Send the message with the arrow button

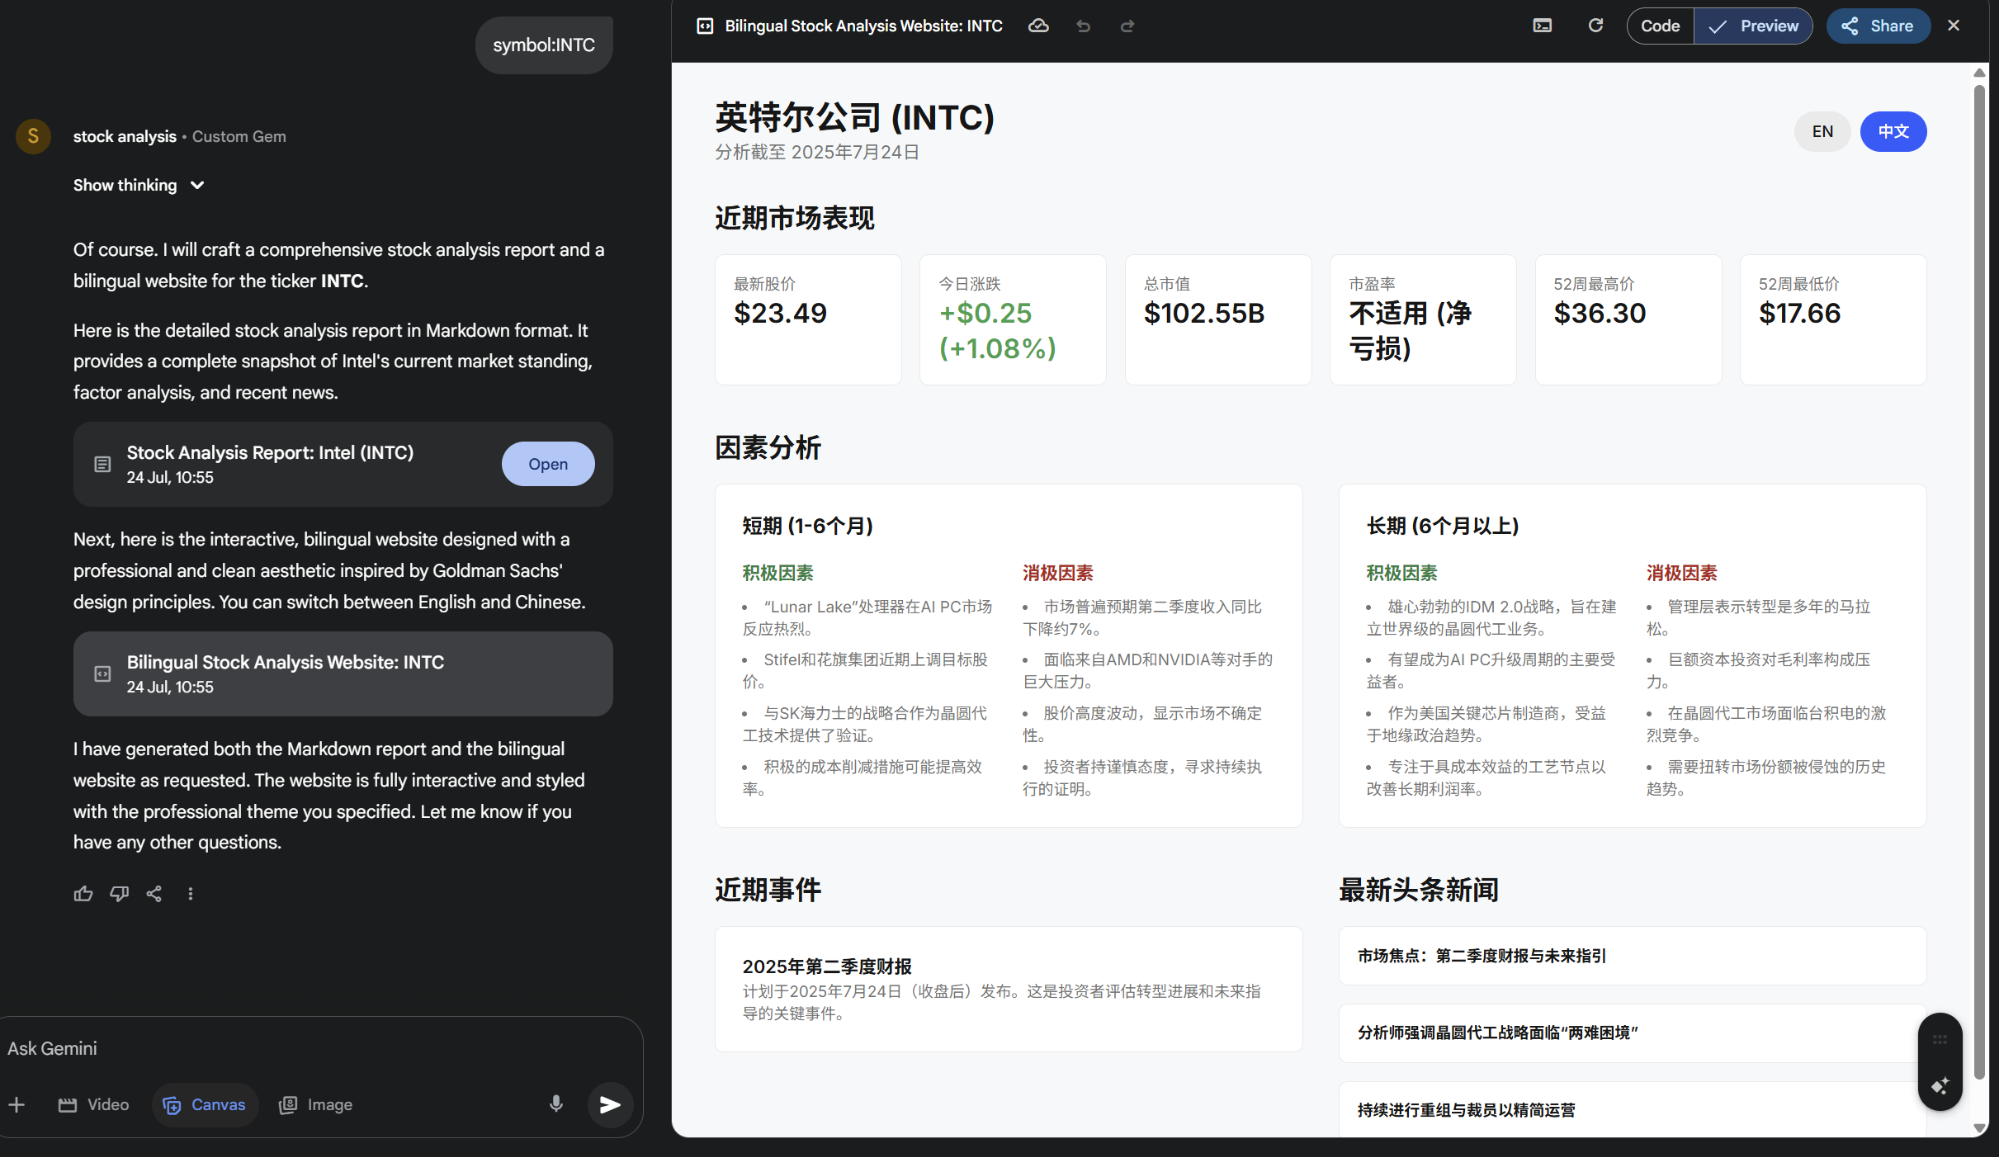pos(610,1104)
